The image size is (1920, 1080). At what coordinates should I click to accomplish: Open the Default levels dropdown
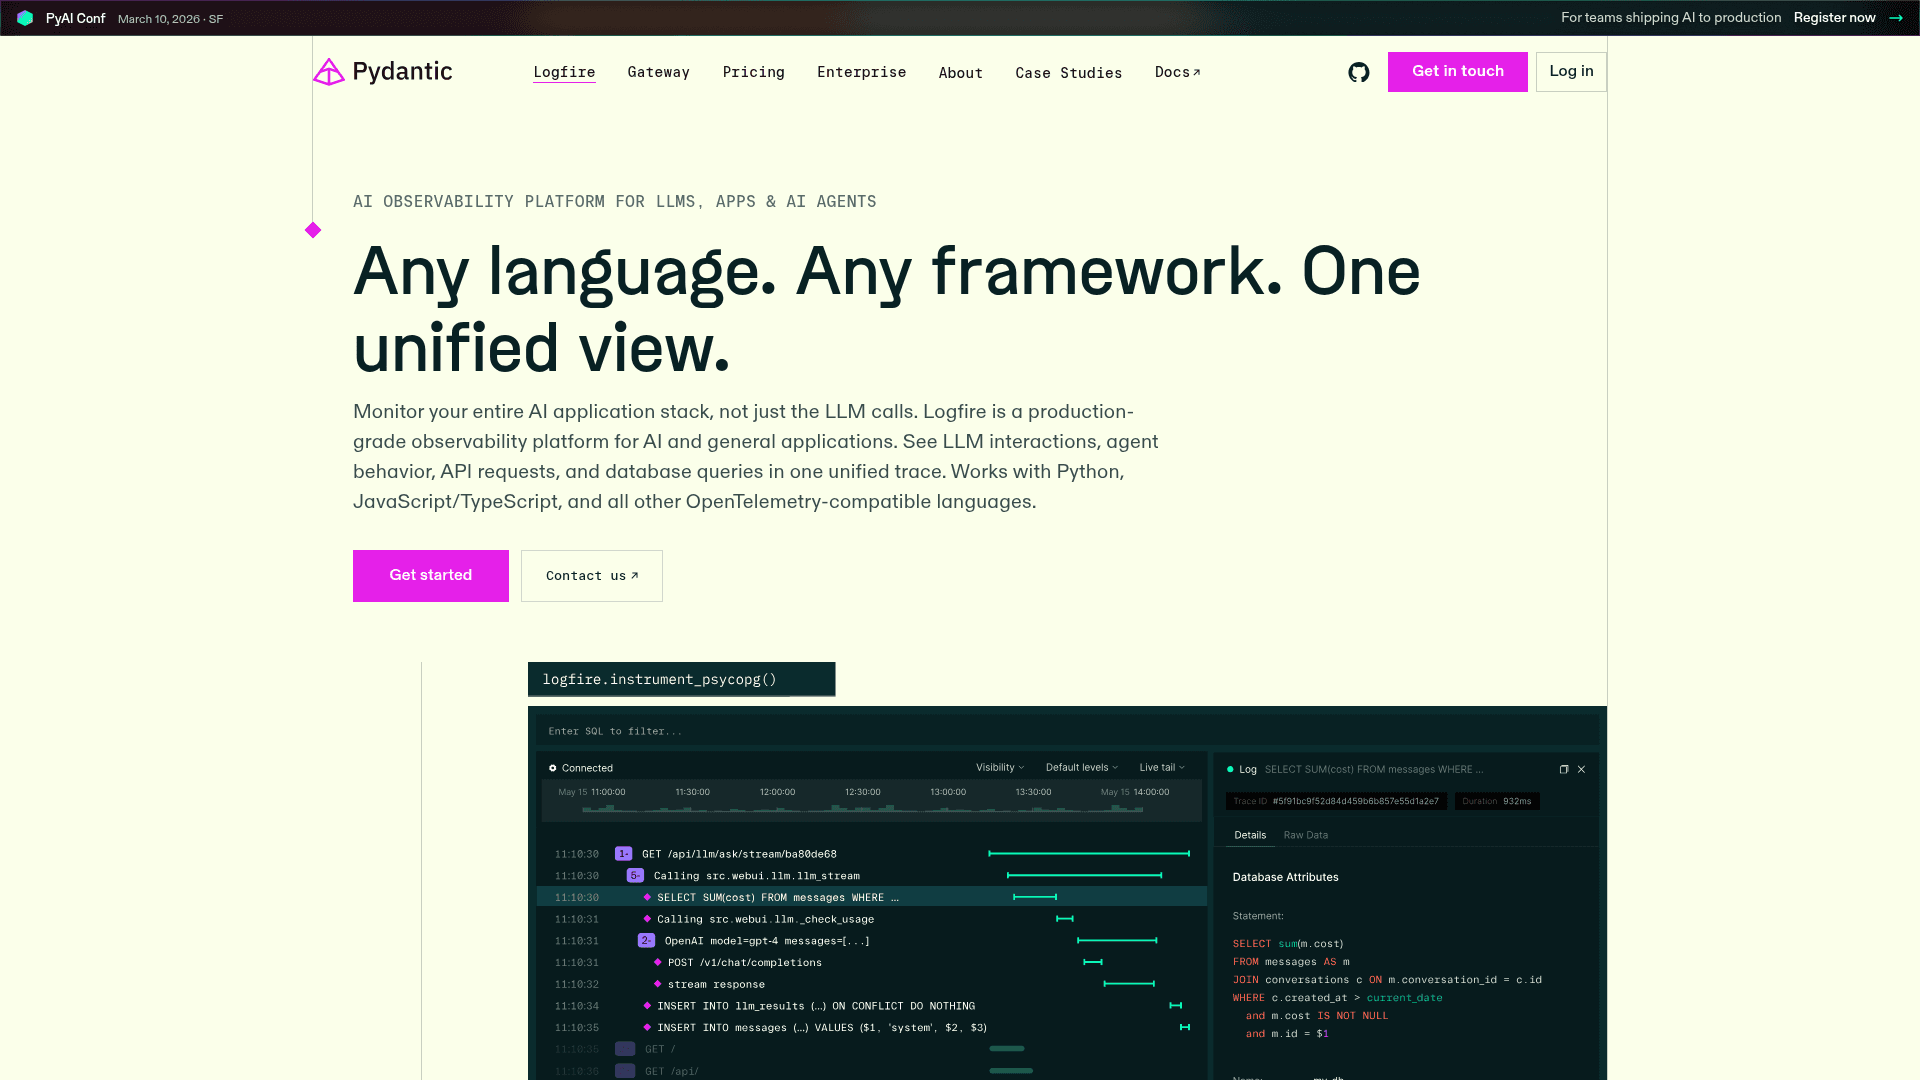coord(1081,767)
